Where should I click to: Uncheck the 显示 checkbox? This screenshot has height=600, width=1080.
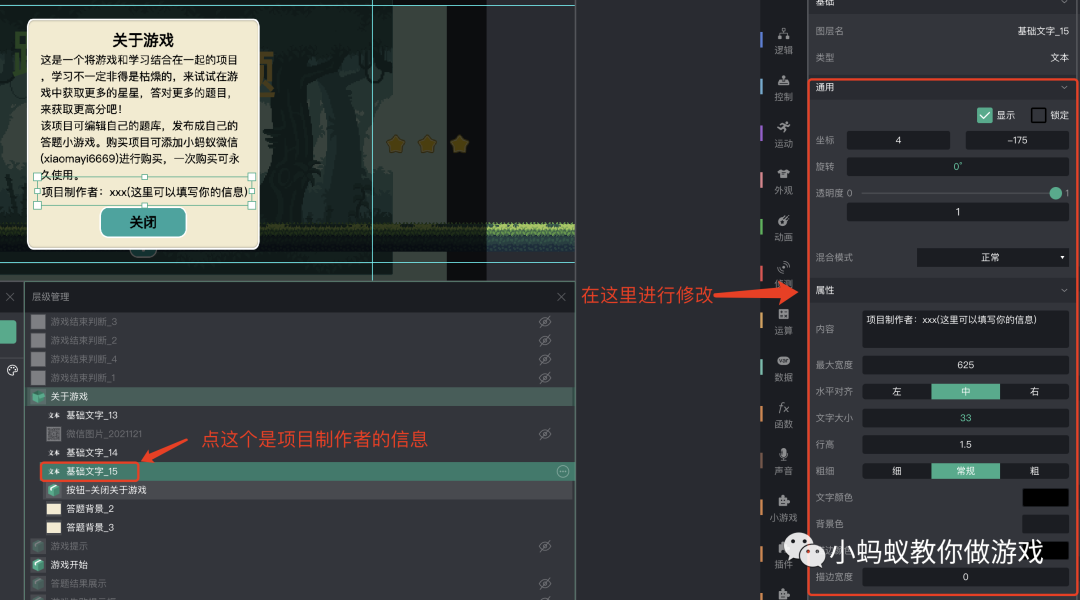click(985, 115)
